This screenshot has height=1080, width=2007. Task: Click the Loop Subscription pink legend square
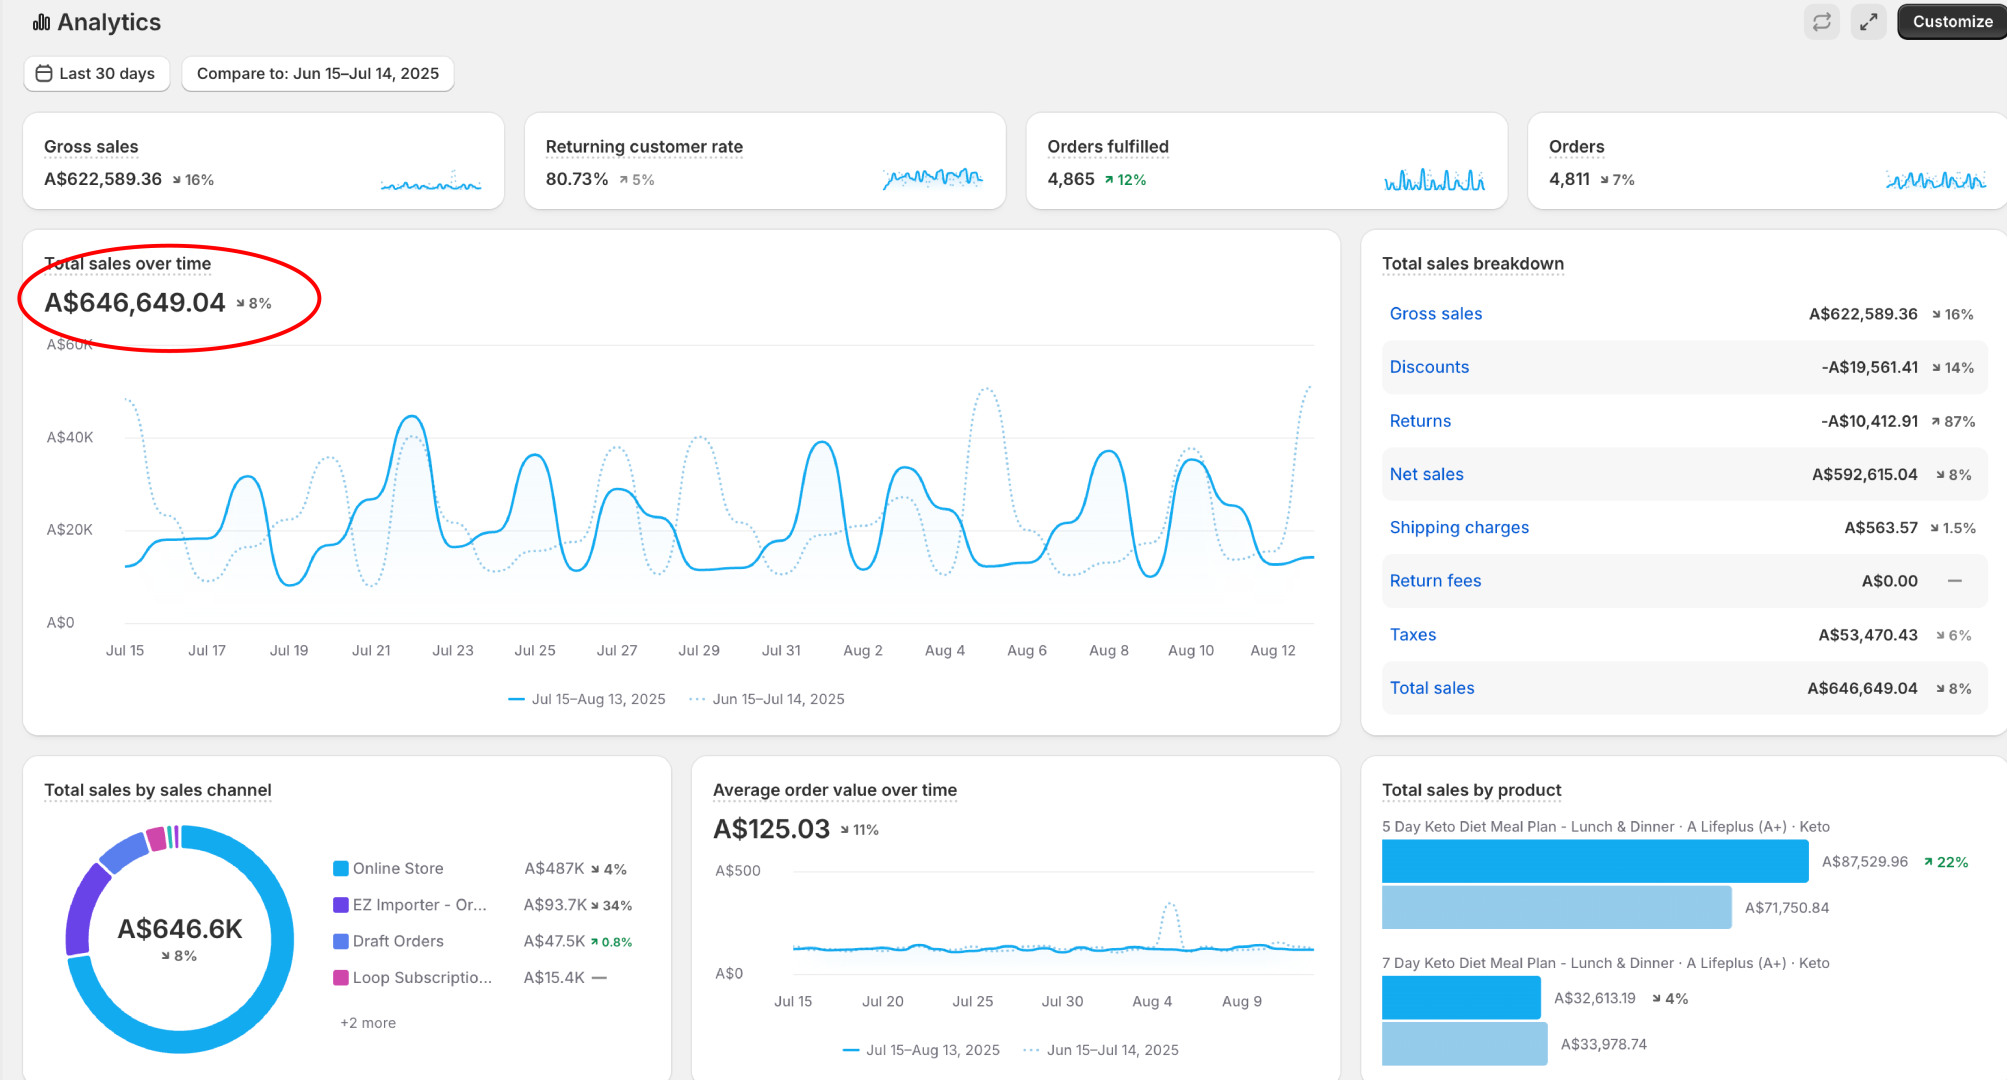click(x=341, y=977)
